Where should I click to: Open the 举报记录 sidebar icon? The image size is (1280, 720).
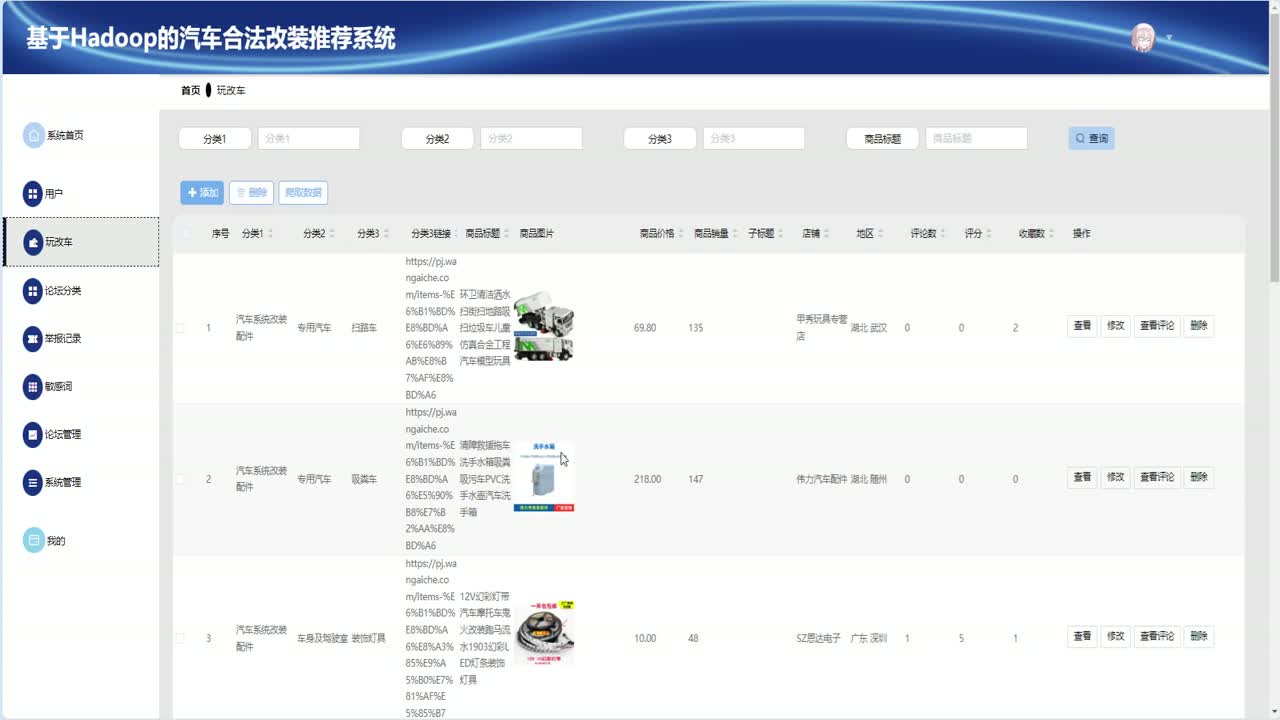33,339
